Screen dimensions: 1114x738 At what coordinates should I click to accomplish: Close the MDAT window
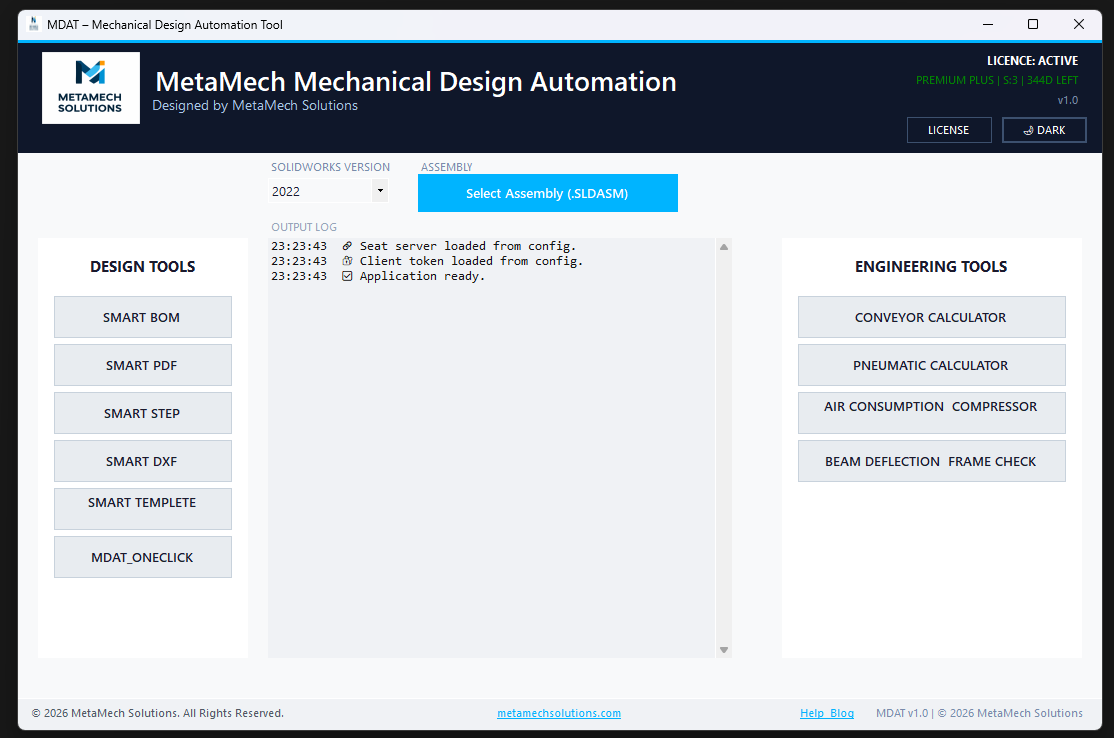point(1078,24)
